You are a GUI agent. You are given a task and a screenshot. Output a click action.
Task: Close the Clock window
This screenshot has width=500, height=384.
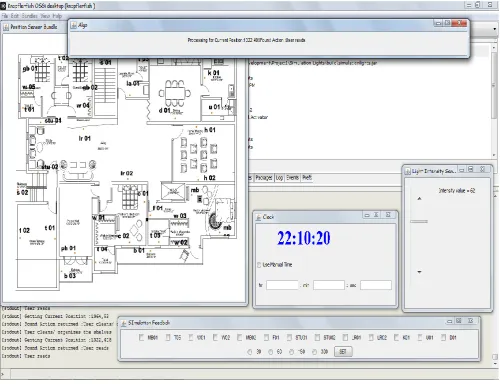388,215
